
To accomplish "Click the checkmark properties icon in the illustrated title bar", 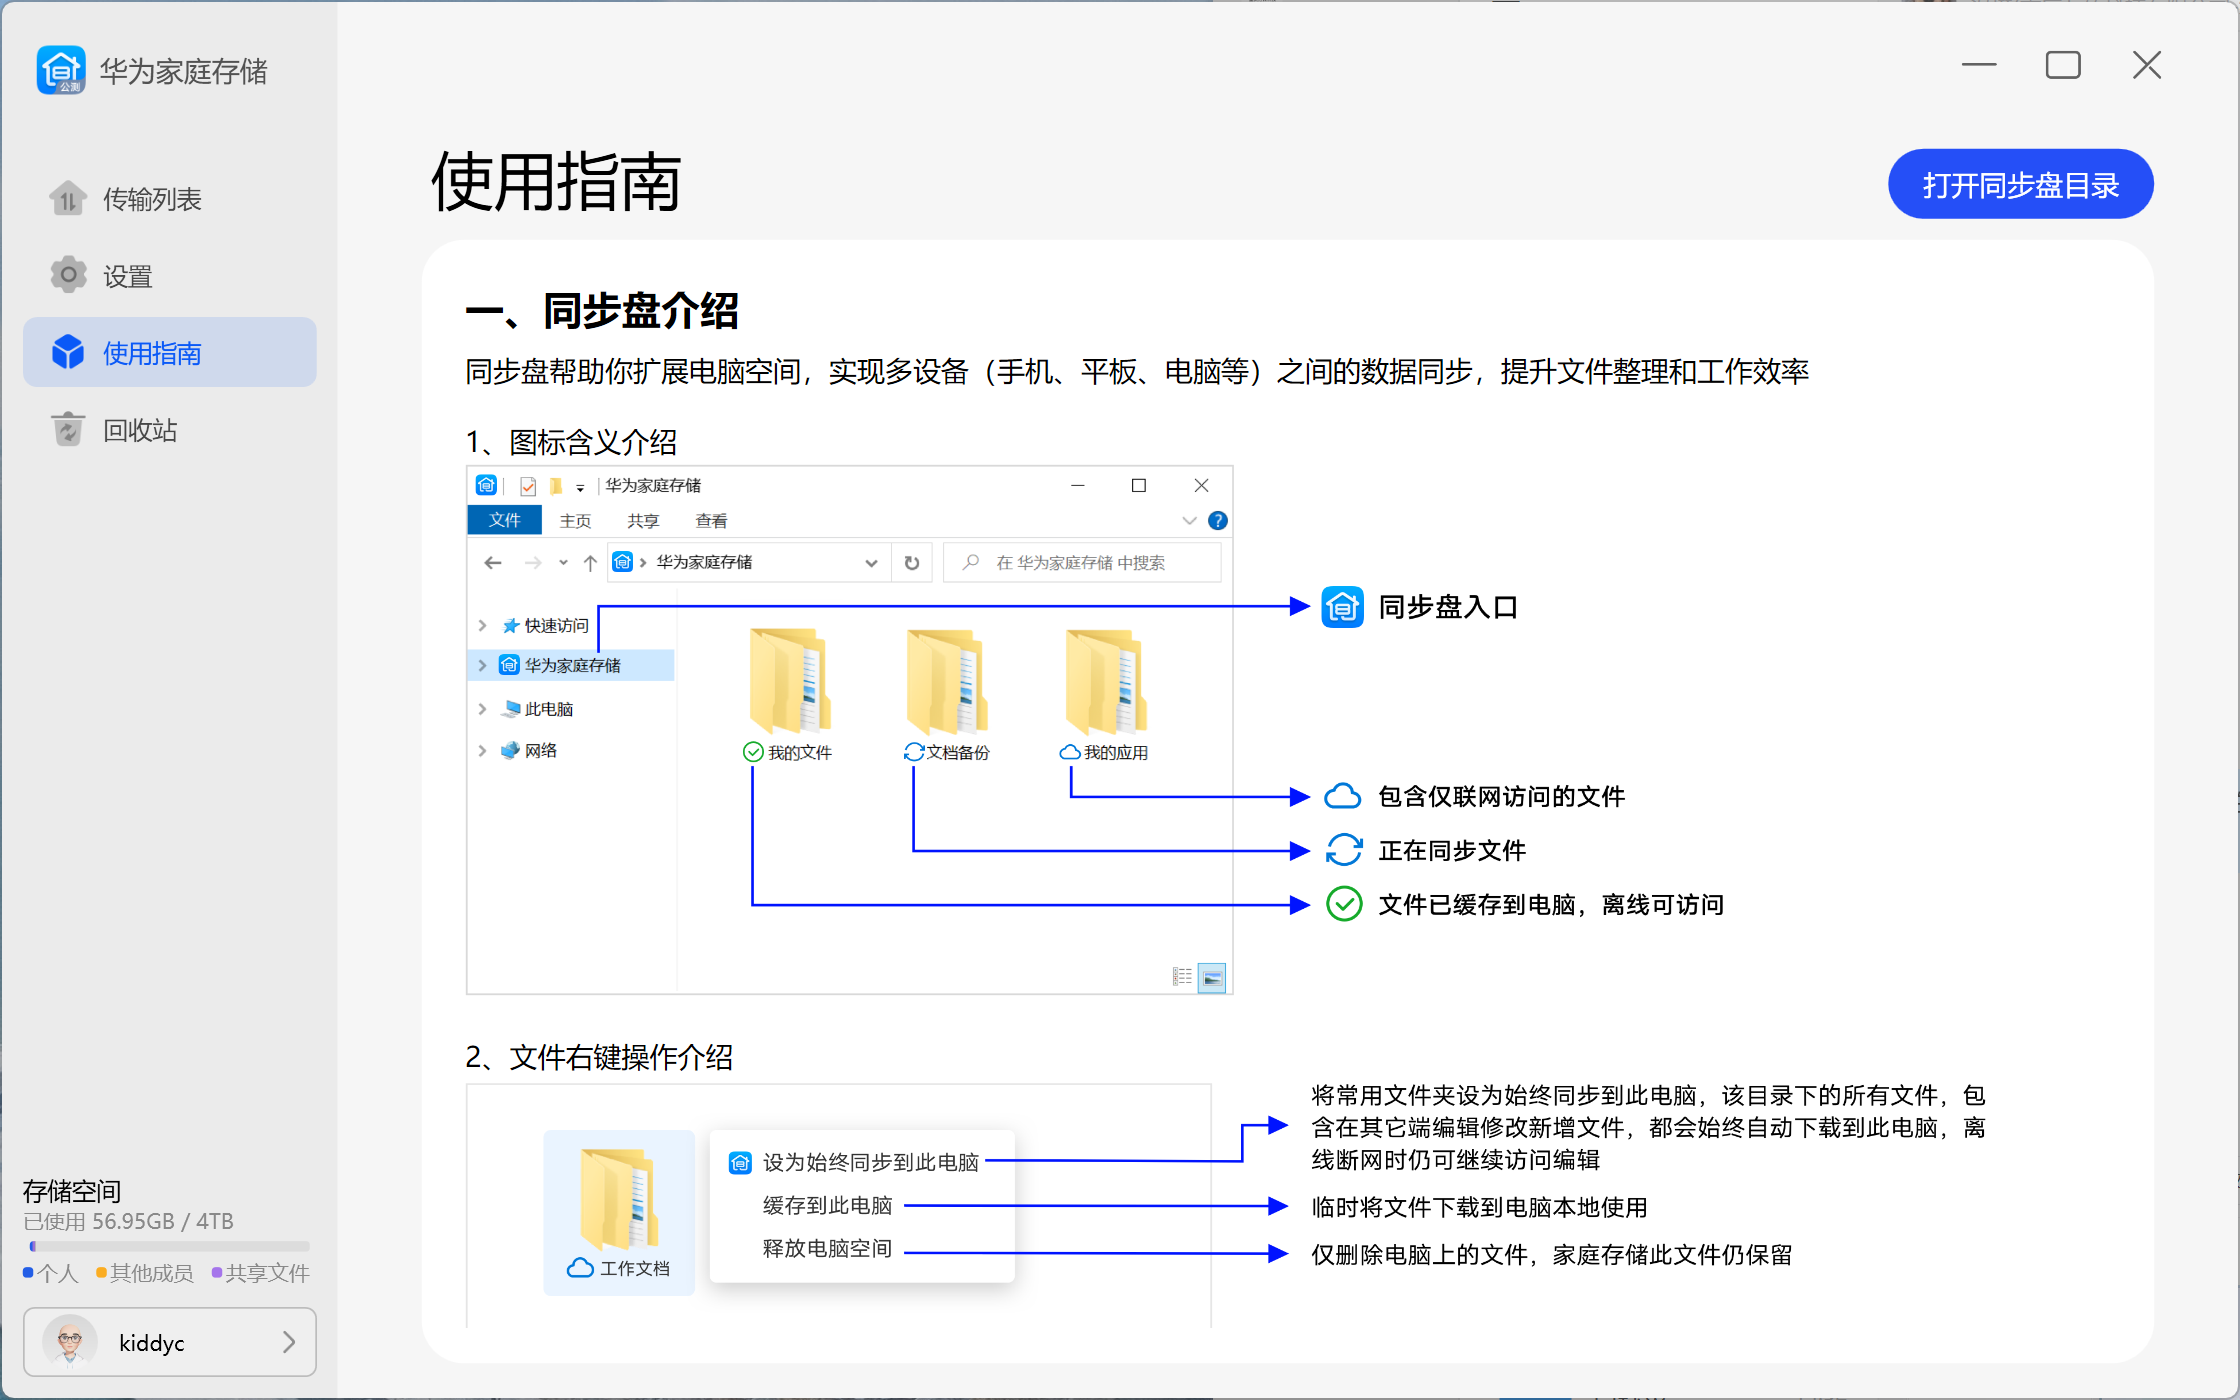I will (528, 486).
